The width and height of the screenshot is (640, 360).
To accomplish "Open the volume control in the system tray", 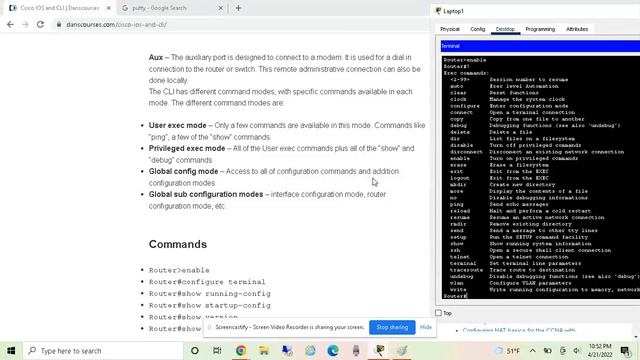I will tap(576, 351).
